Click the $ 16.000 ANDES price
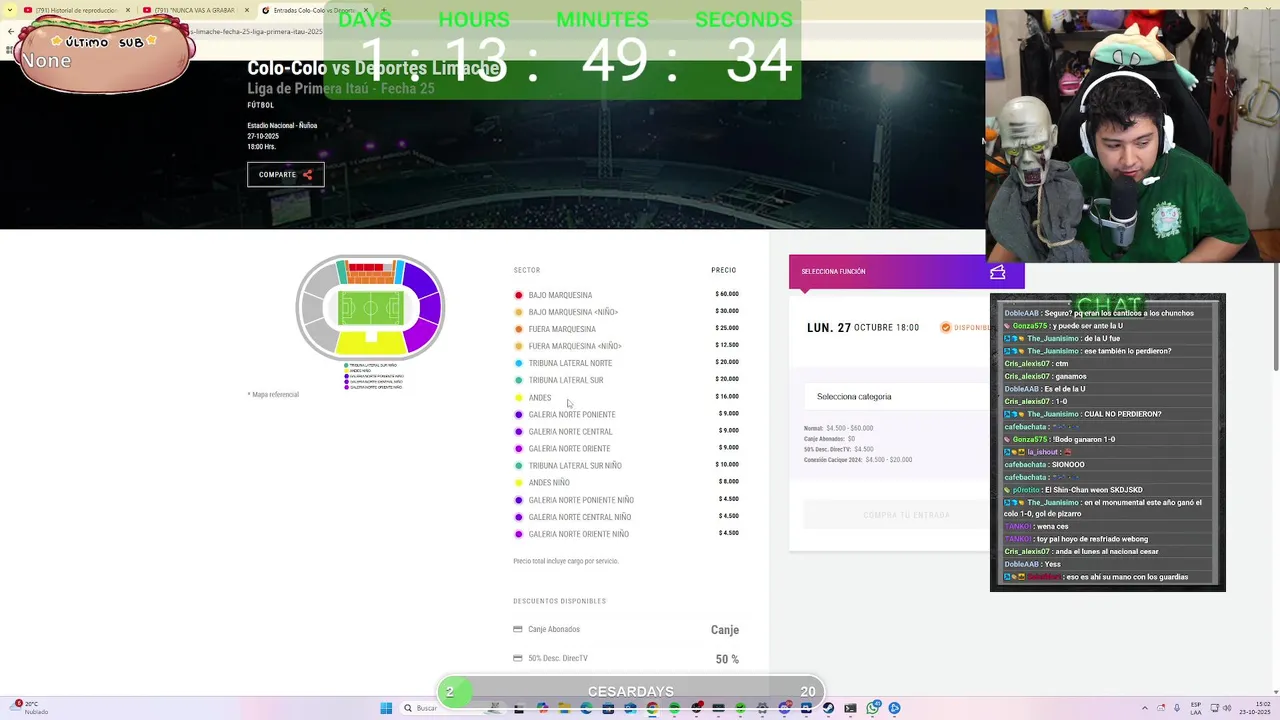 click(x=727, y=397)
